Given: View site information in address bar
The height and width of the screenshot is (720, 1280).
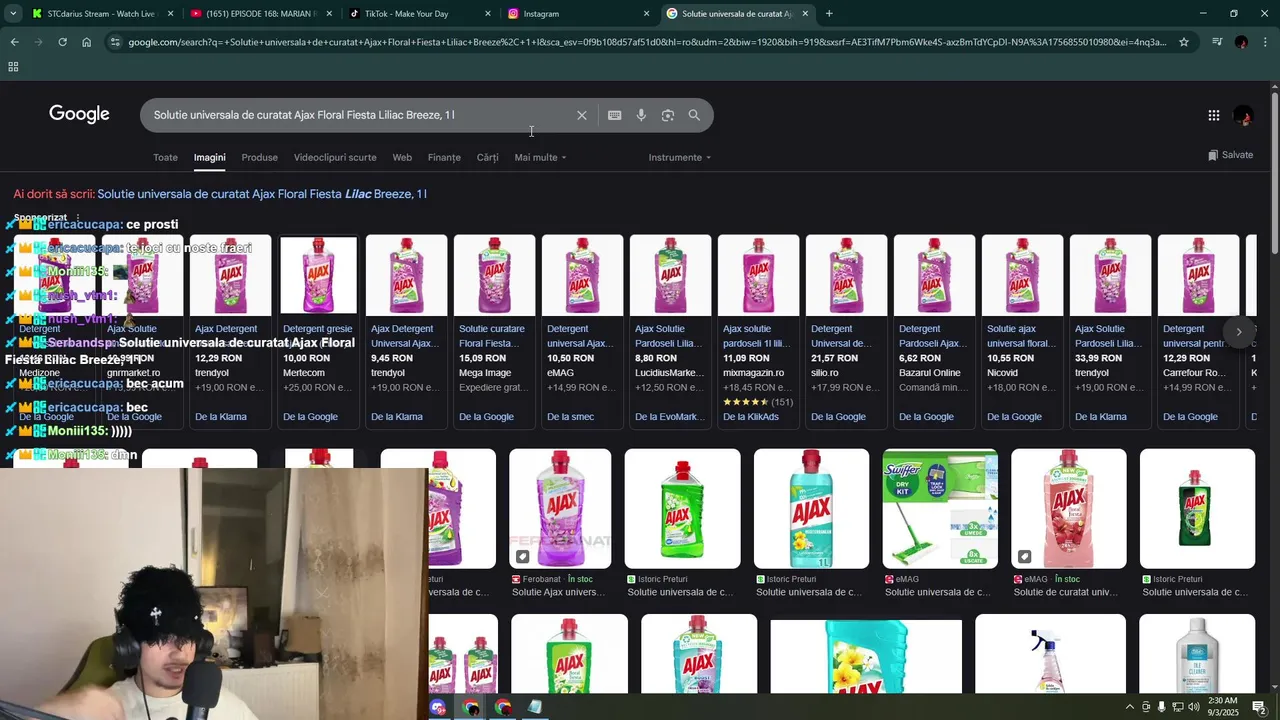Looking at the screenshot, I should 116,42.
